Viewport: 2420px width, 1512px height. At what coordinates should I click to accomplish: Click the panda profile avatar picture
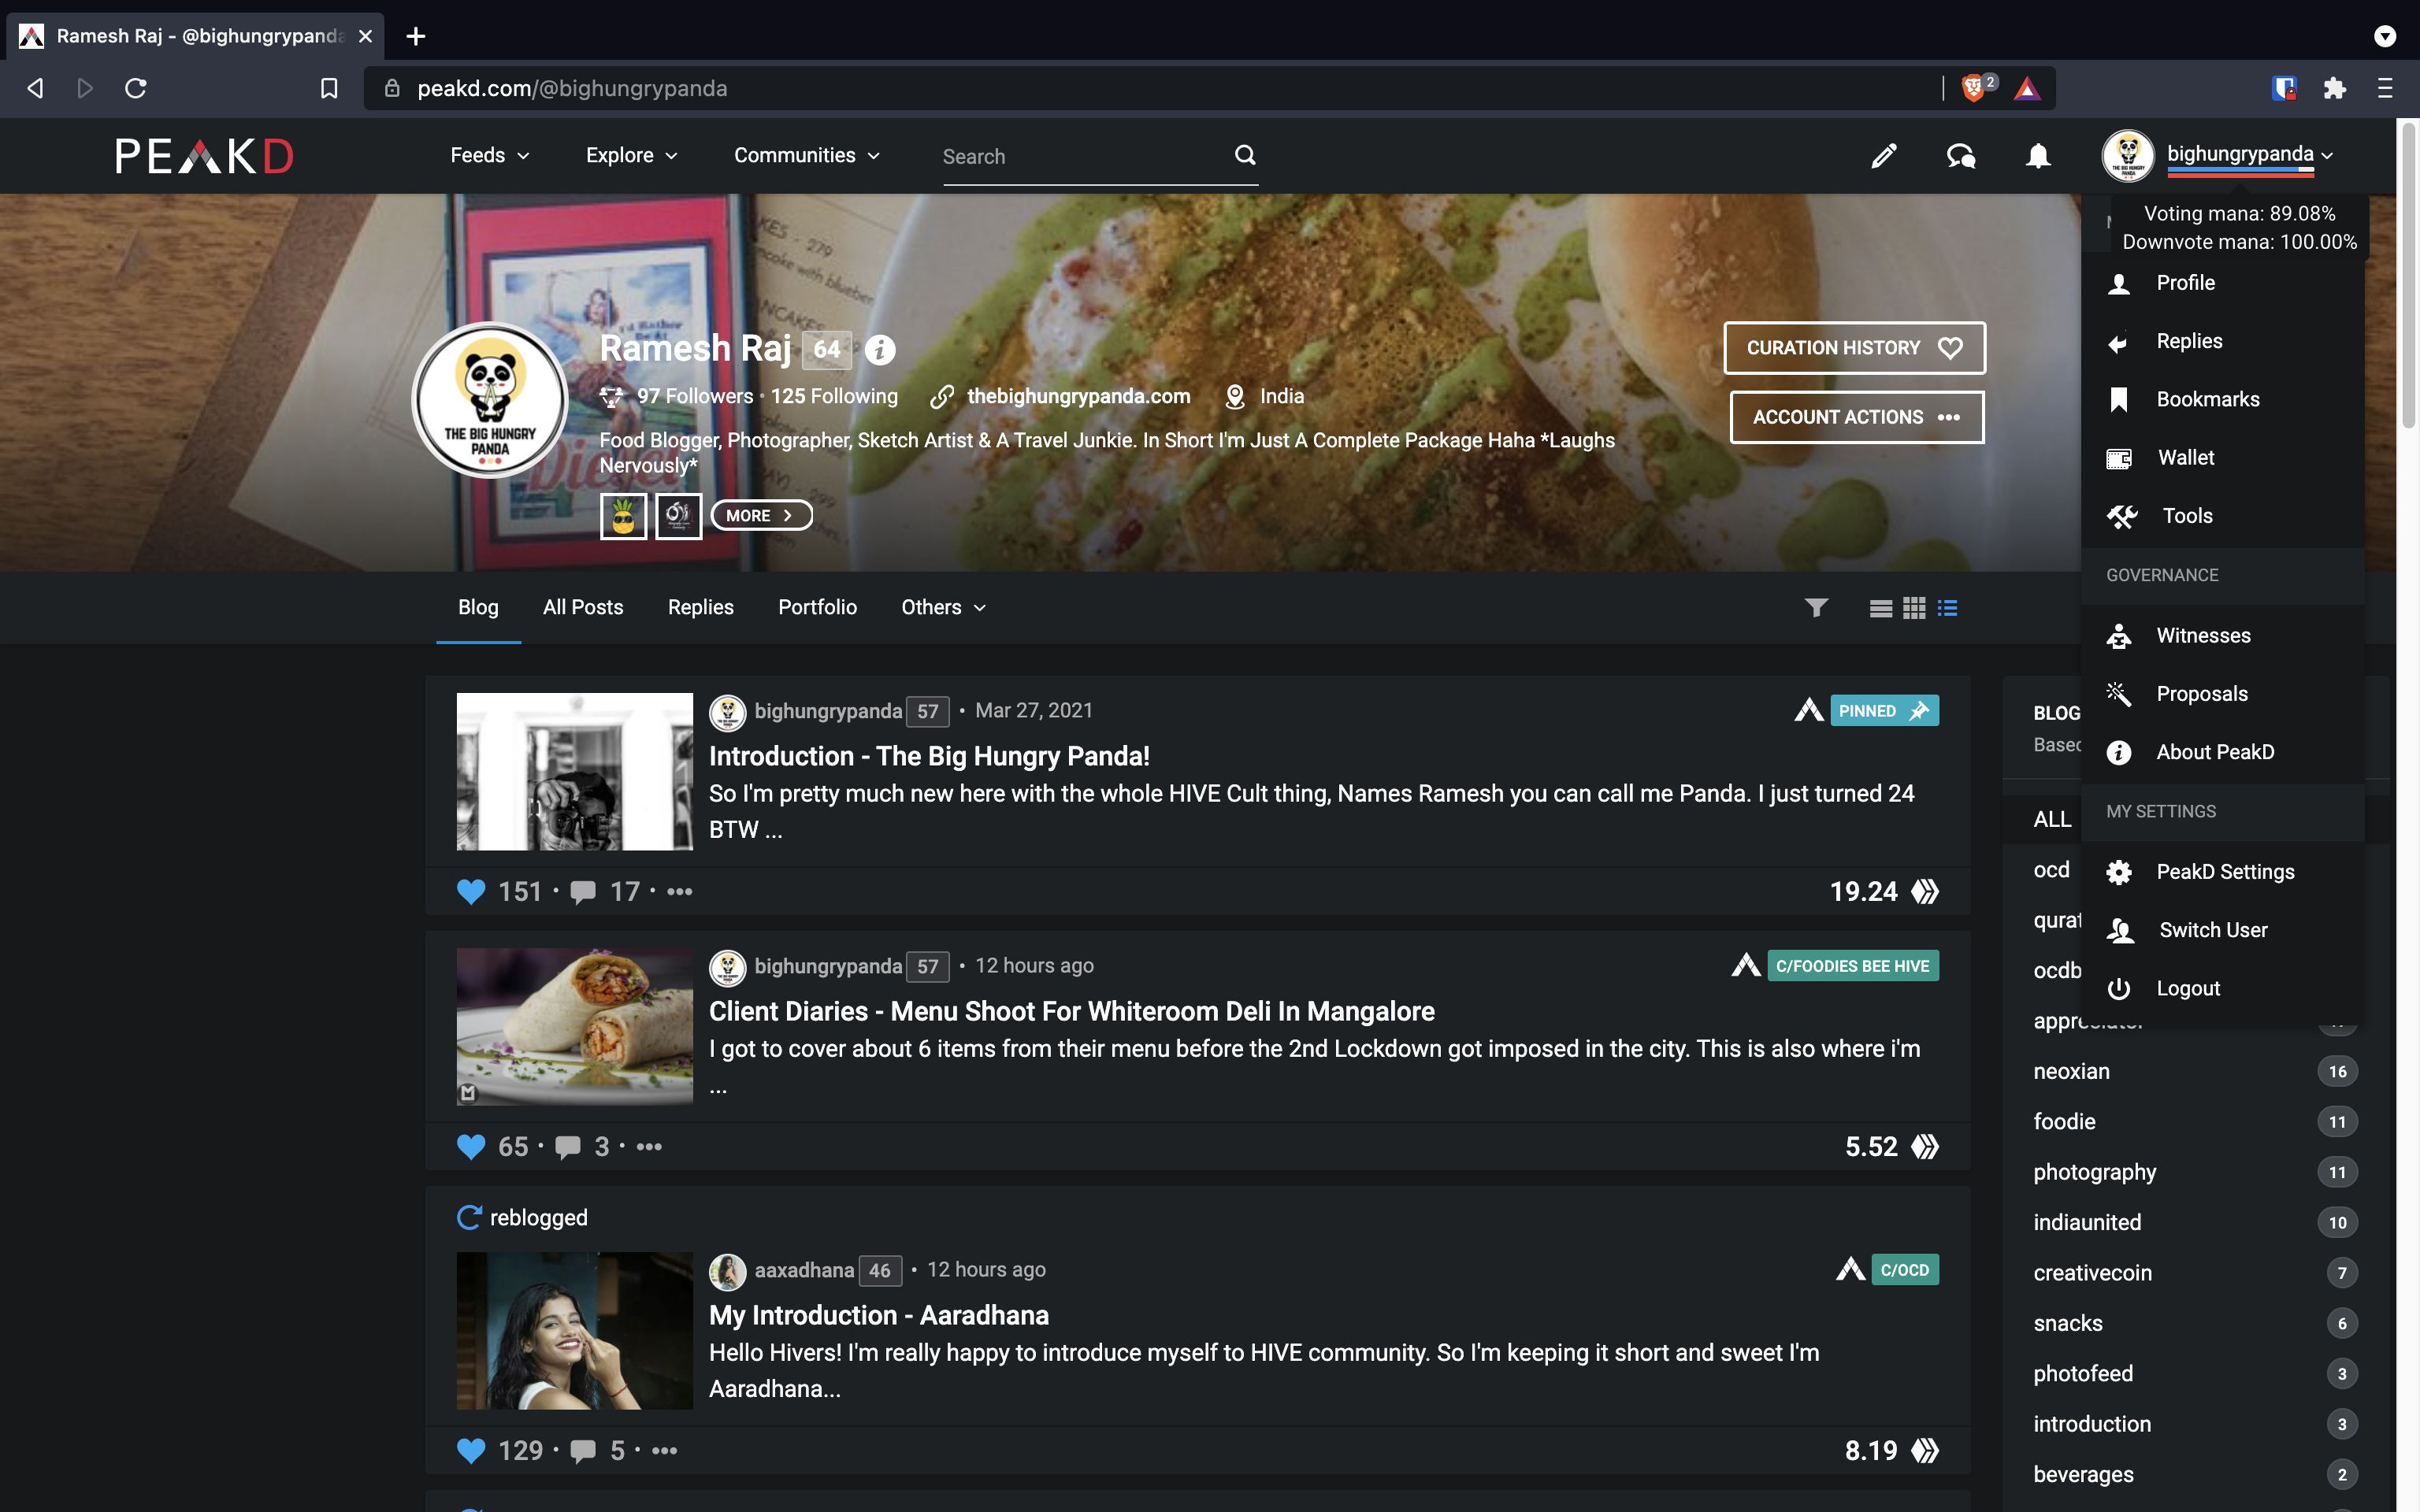[490, 400]
